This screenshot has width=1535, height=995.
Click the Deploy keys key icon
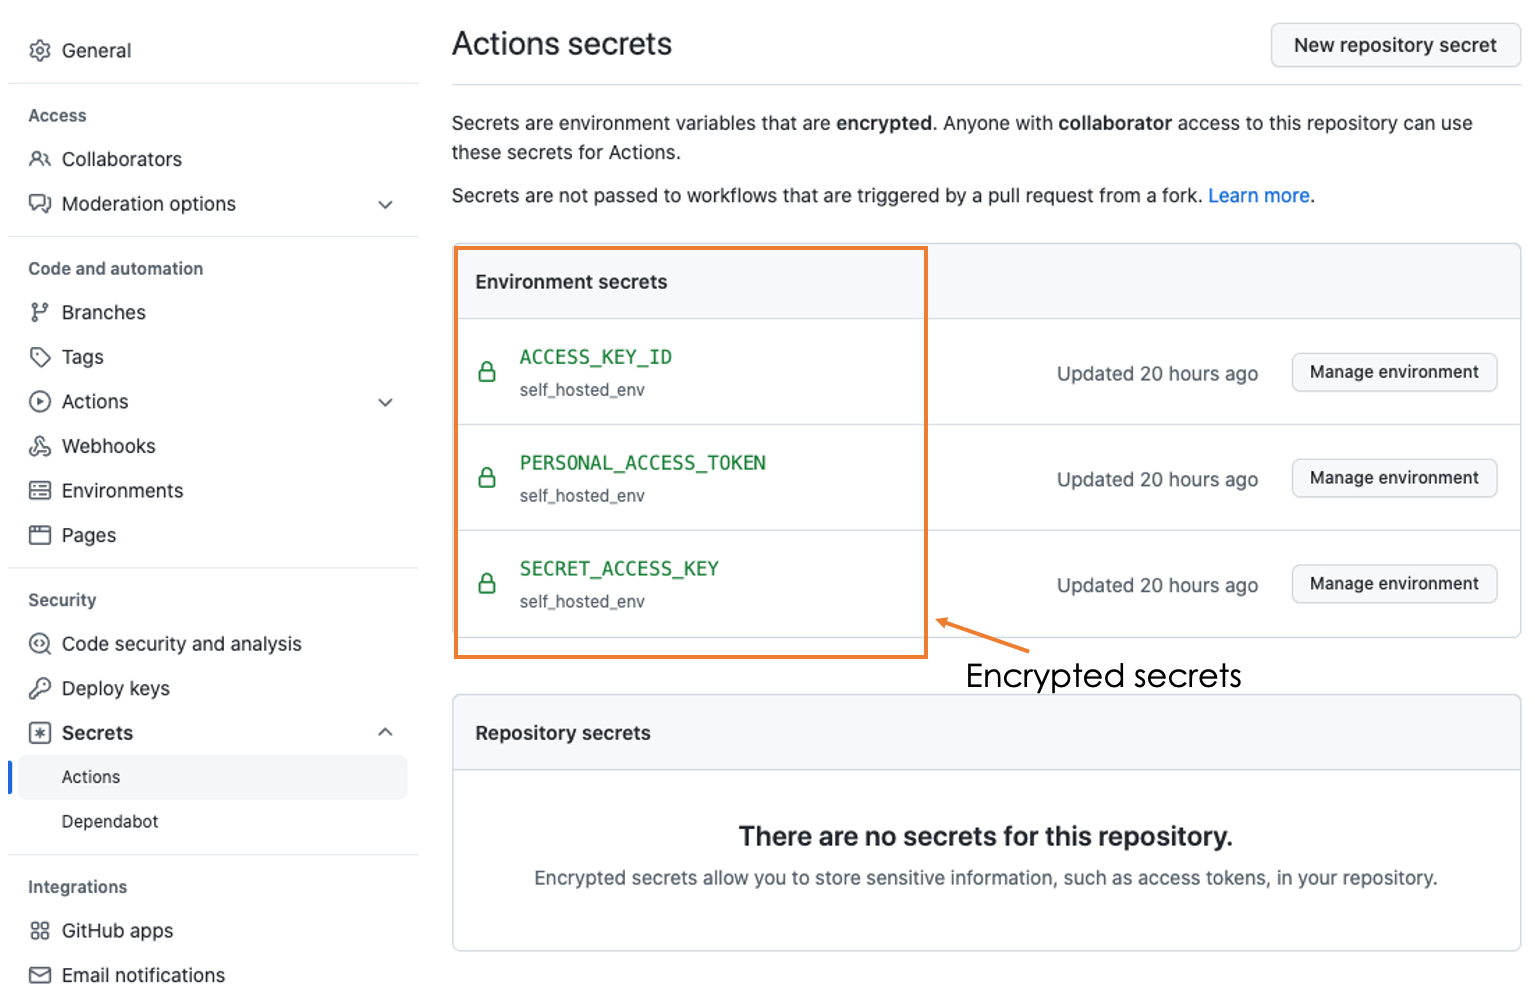(x=40, y=688)
